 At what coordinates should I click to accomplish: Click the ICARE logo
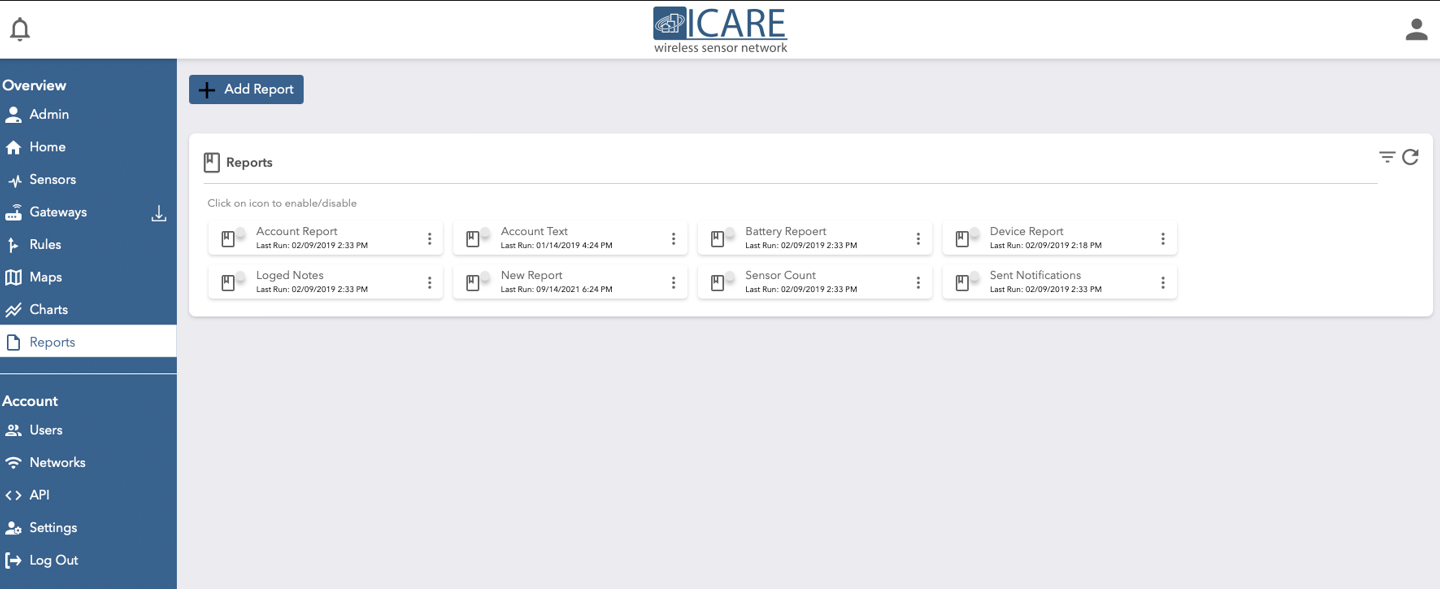tap(720, 30)
